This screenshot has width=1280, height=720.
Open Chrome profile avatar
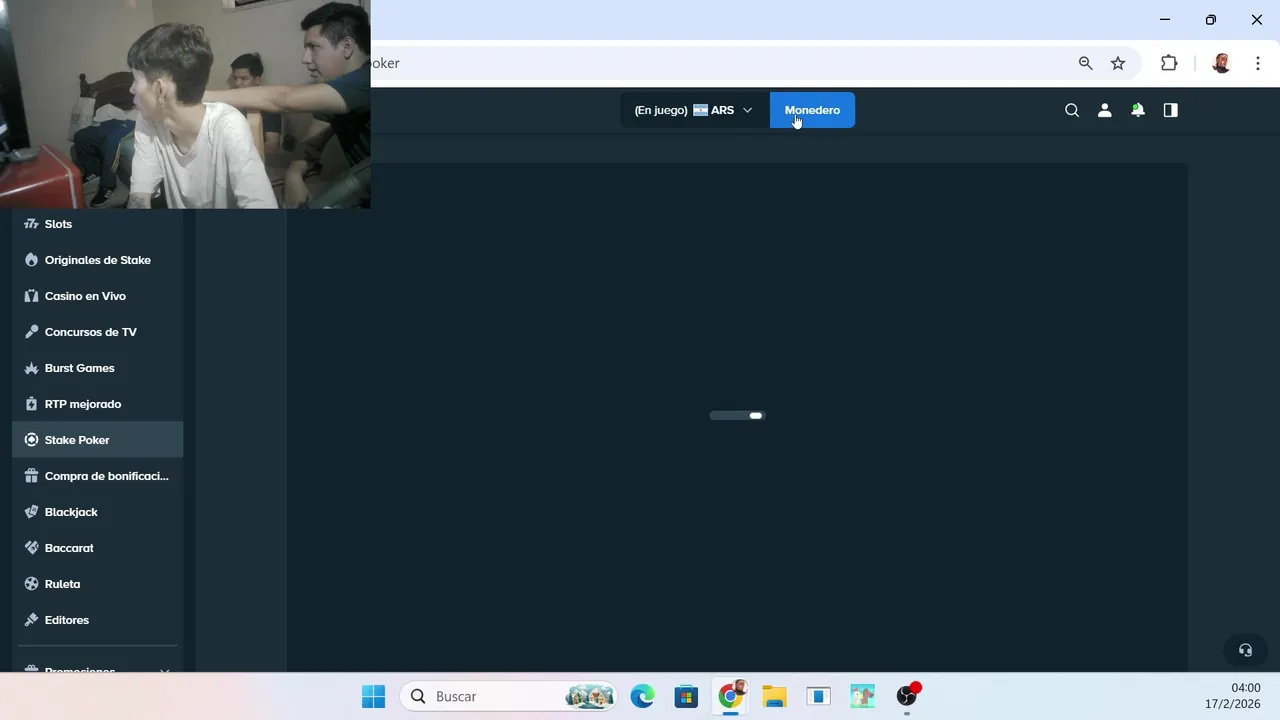(x=1221, y=63)
